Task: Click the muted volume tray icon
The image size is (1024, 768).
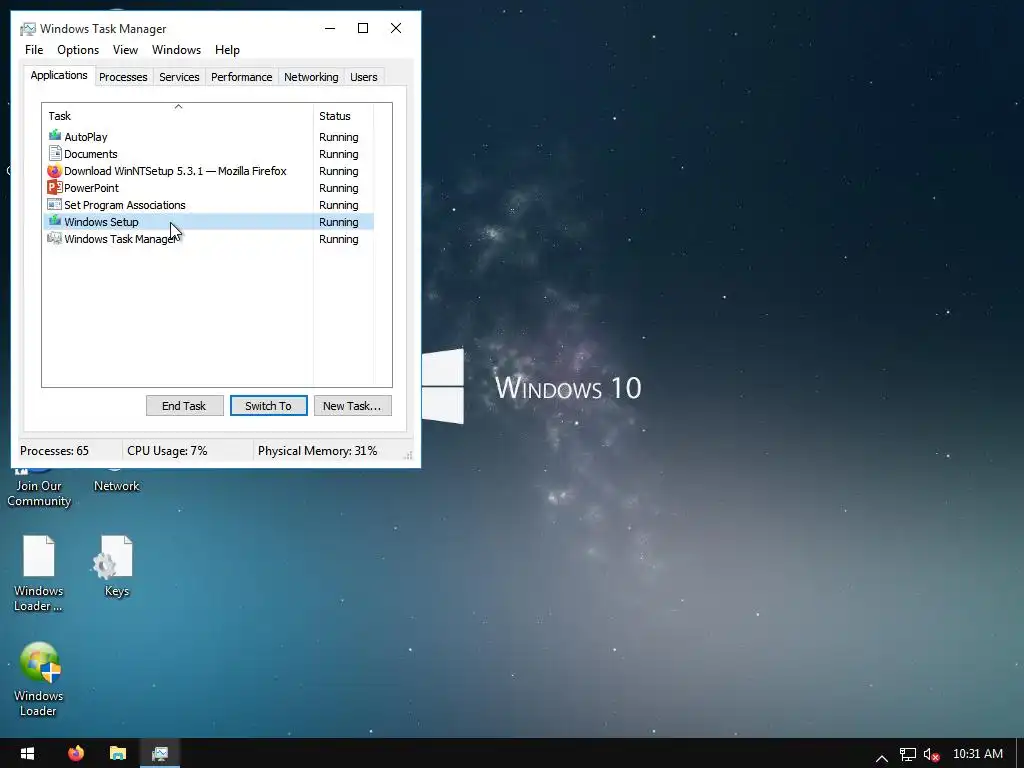Action: pyautogui.click(x=931, y=755)
